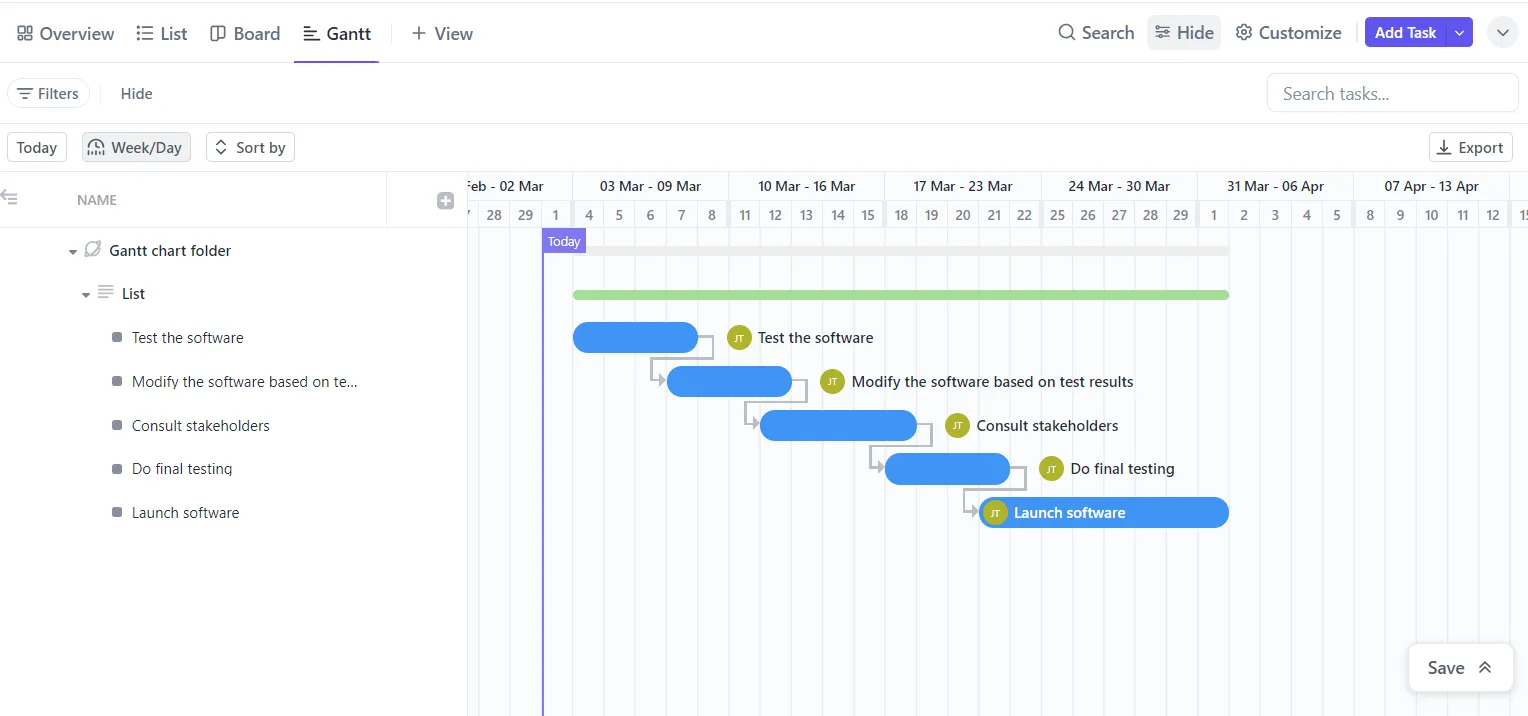This screenshot has width=1528, height=716.
Task: Expand the round chevron menu at top right
Action: click(1502, 32)
